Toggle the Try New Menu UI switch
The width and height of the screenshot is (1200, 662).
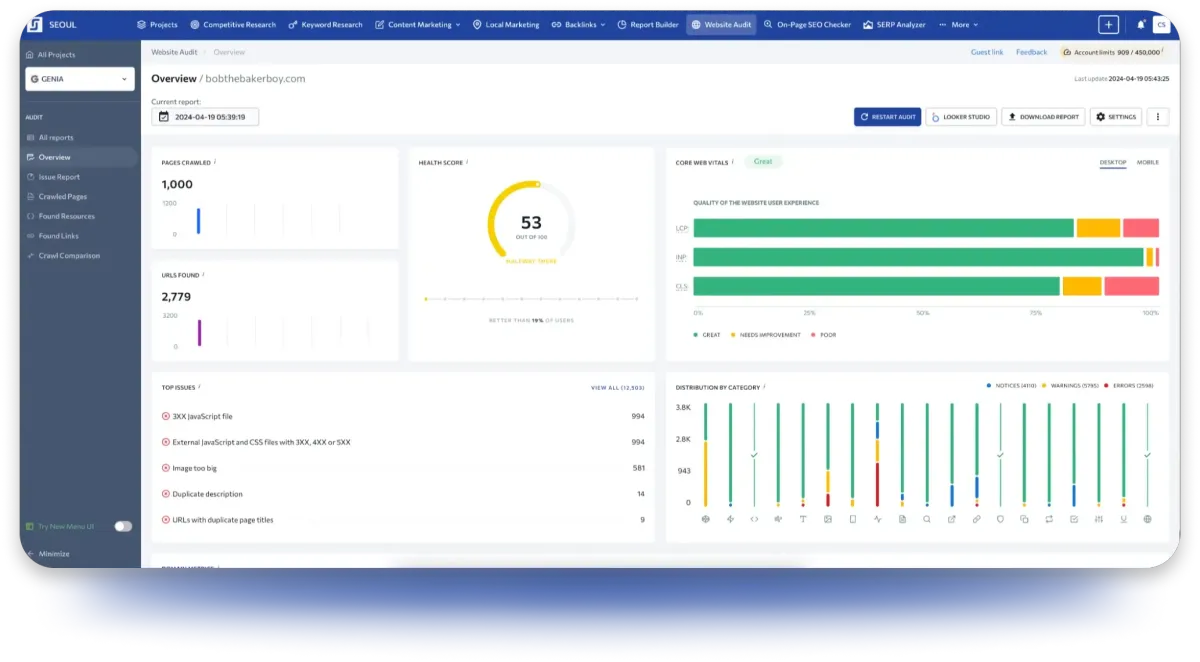[x=123, y=526]
